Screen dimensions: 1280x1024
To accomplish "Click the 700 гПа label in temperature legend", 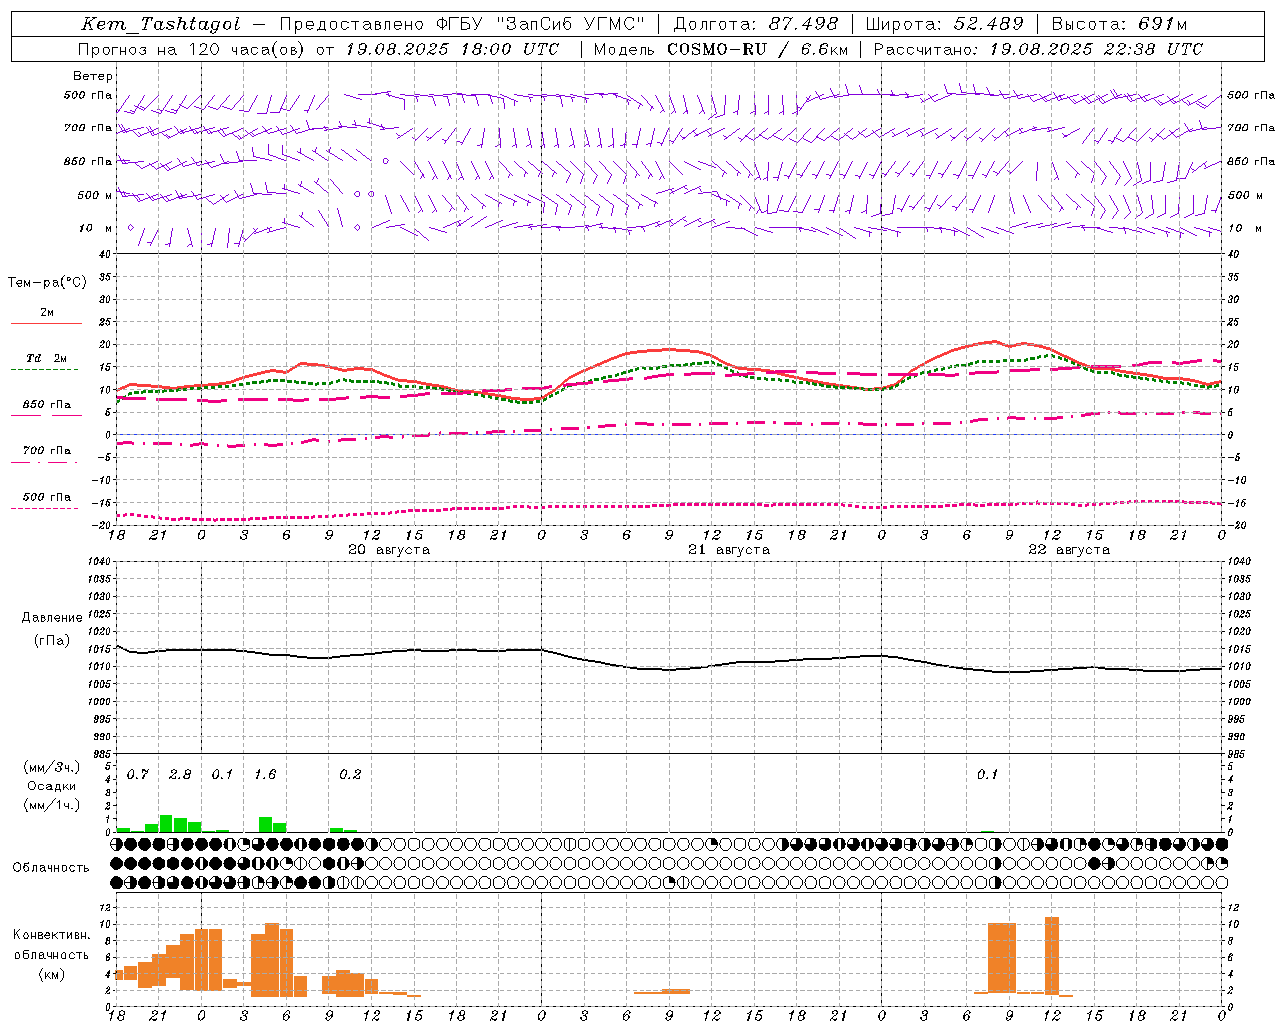I will pyautogui.click(x=46, y=451).
